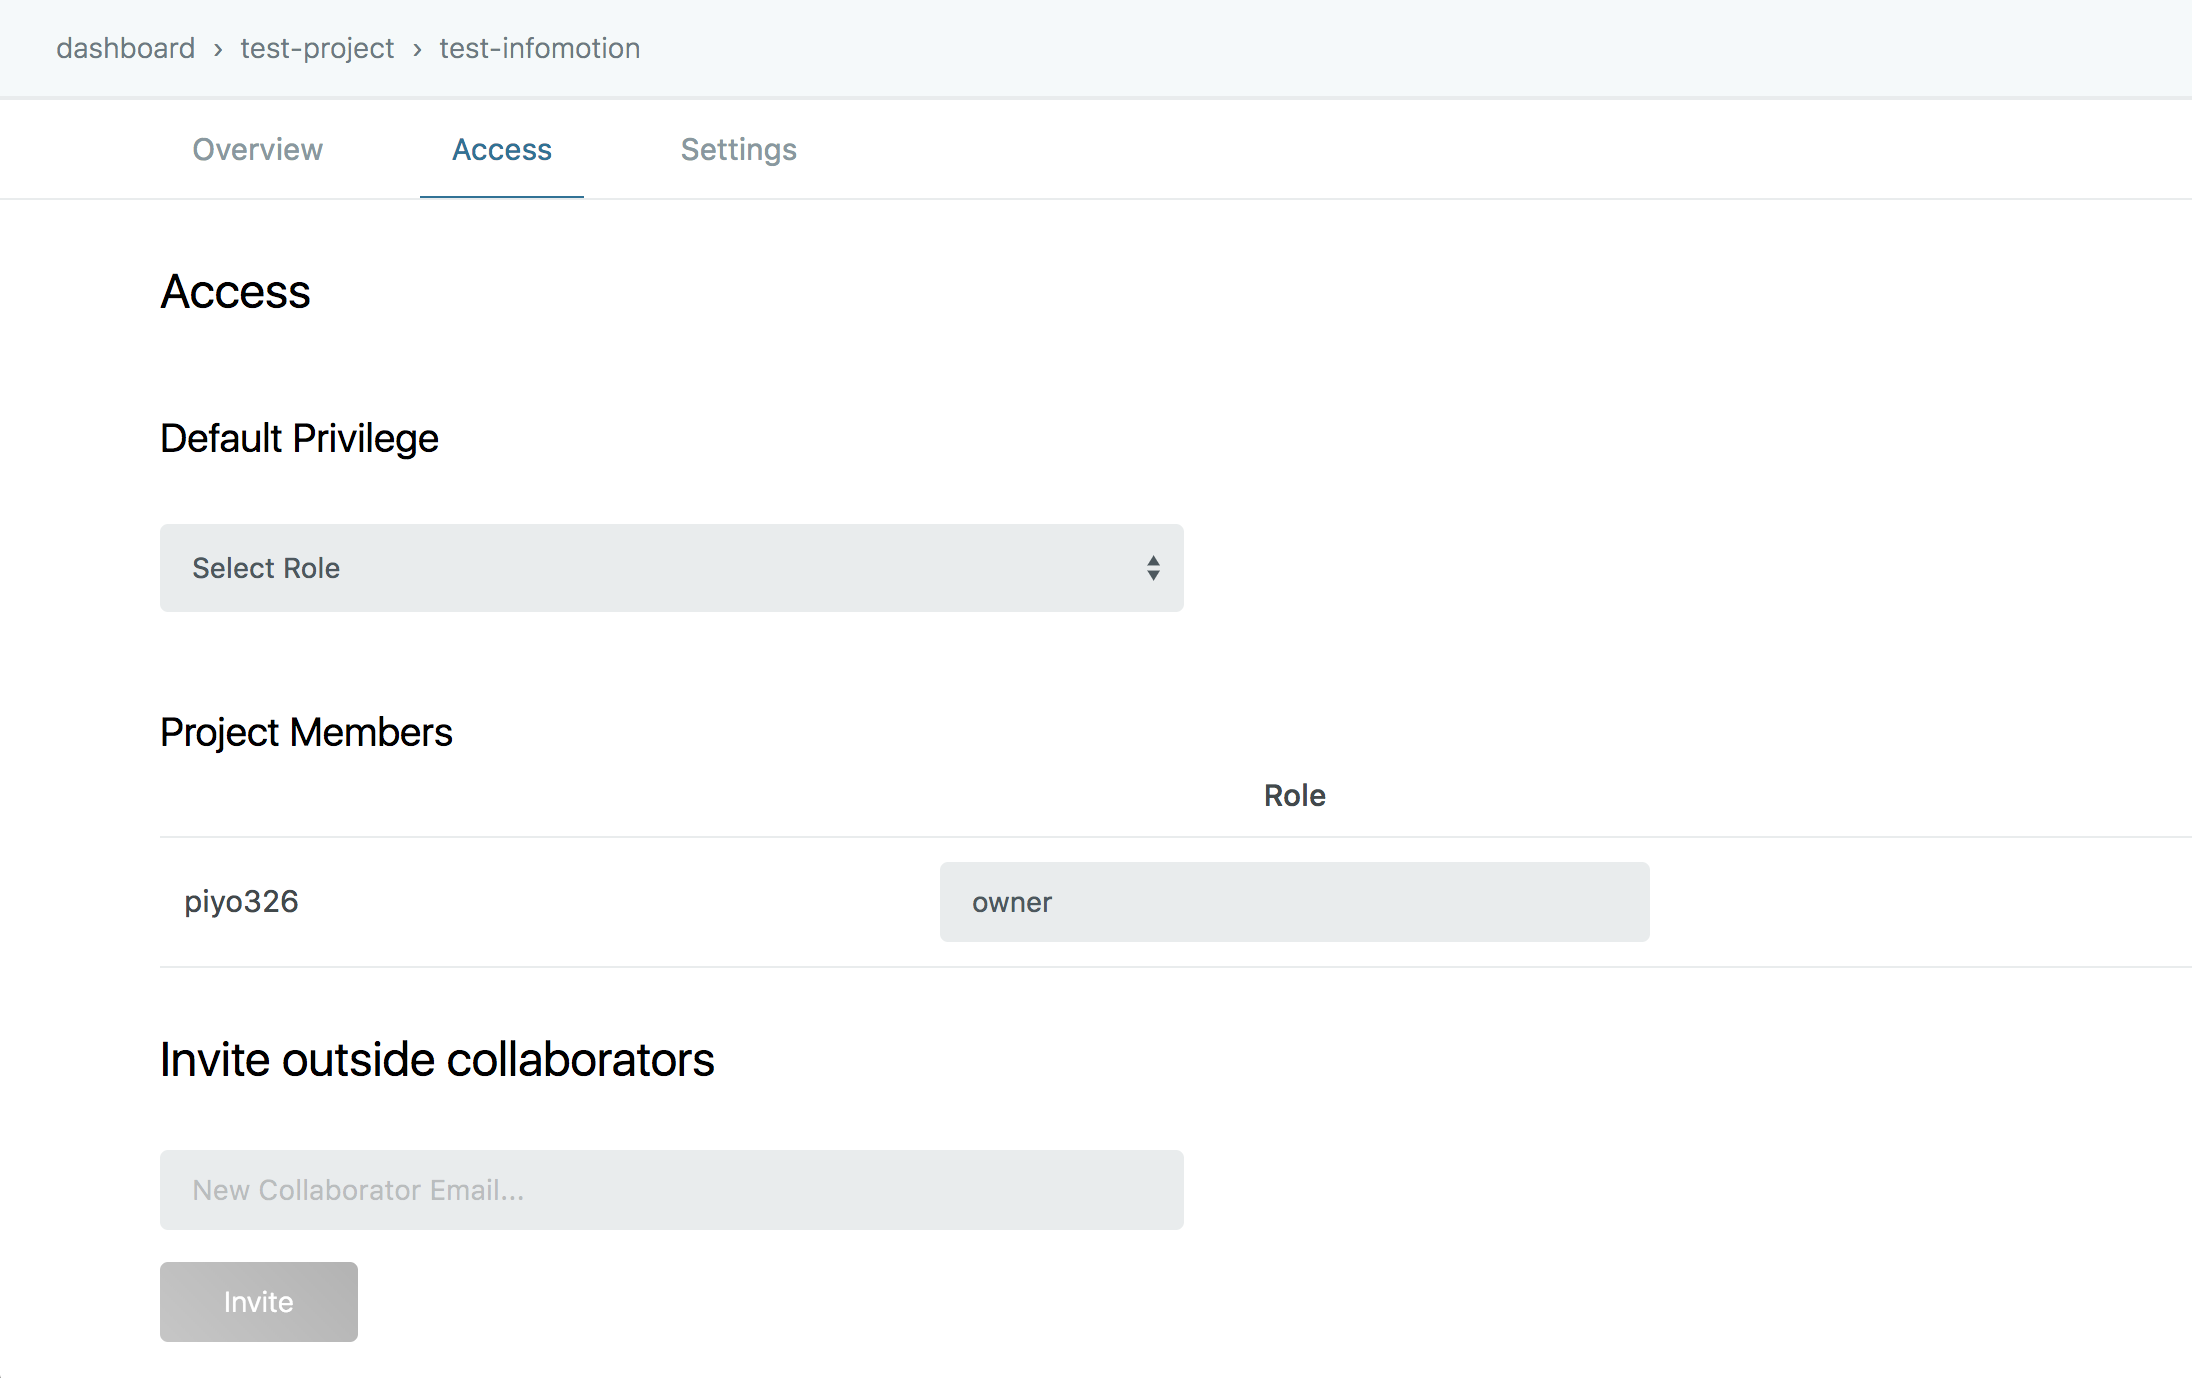The width and height of the screenshot is (2192, 1378).
Task: Open the Settings tab
Action: [738, 150]
